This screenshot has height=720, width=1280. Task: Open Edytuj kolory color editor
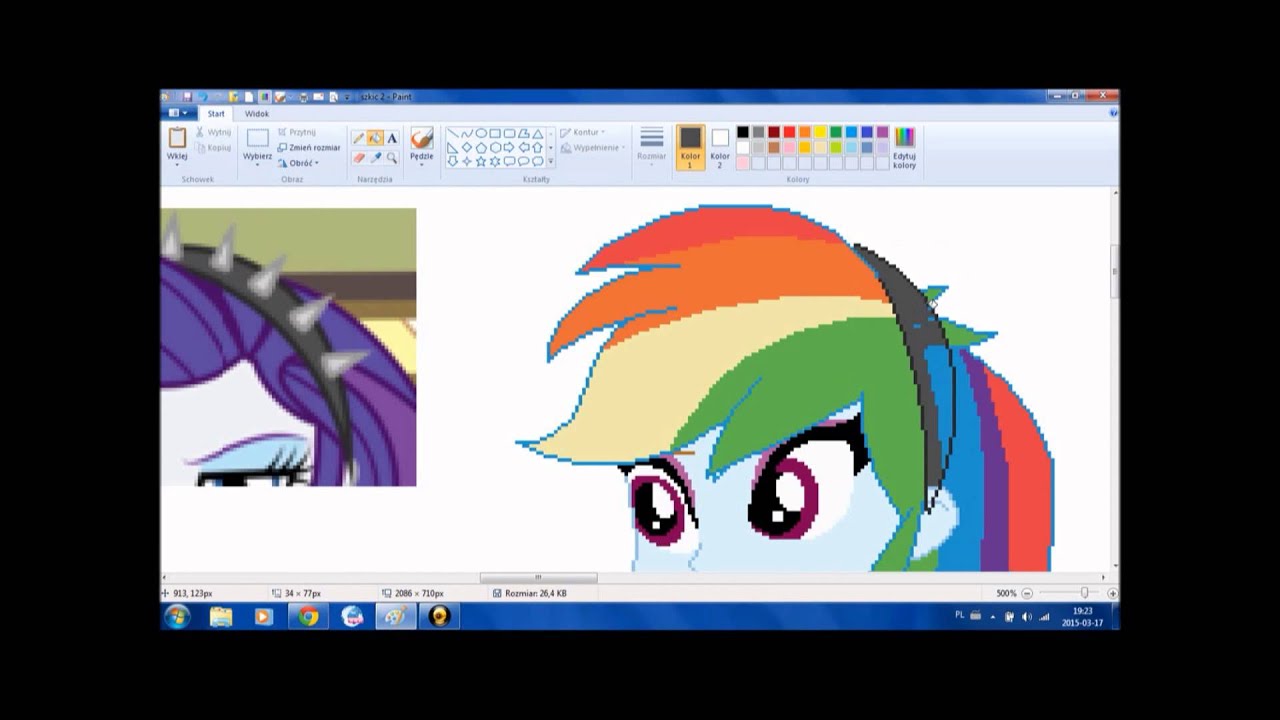click(904, 147)
